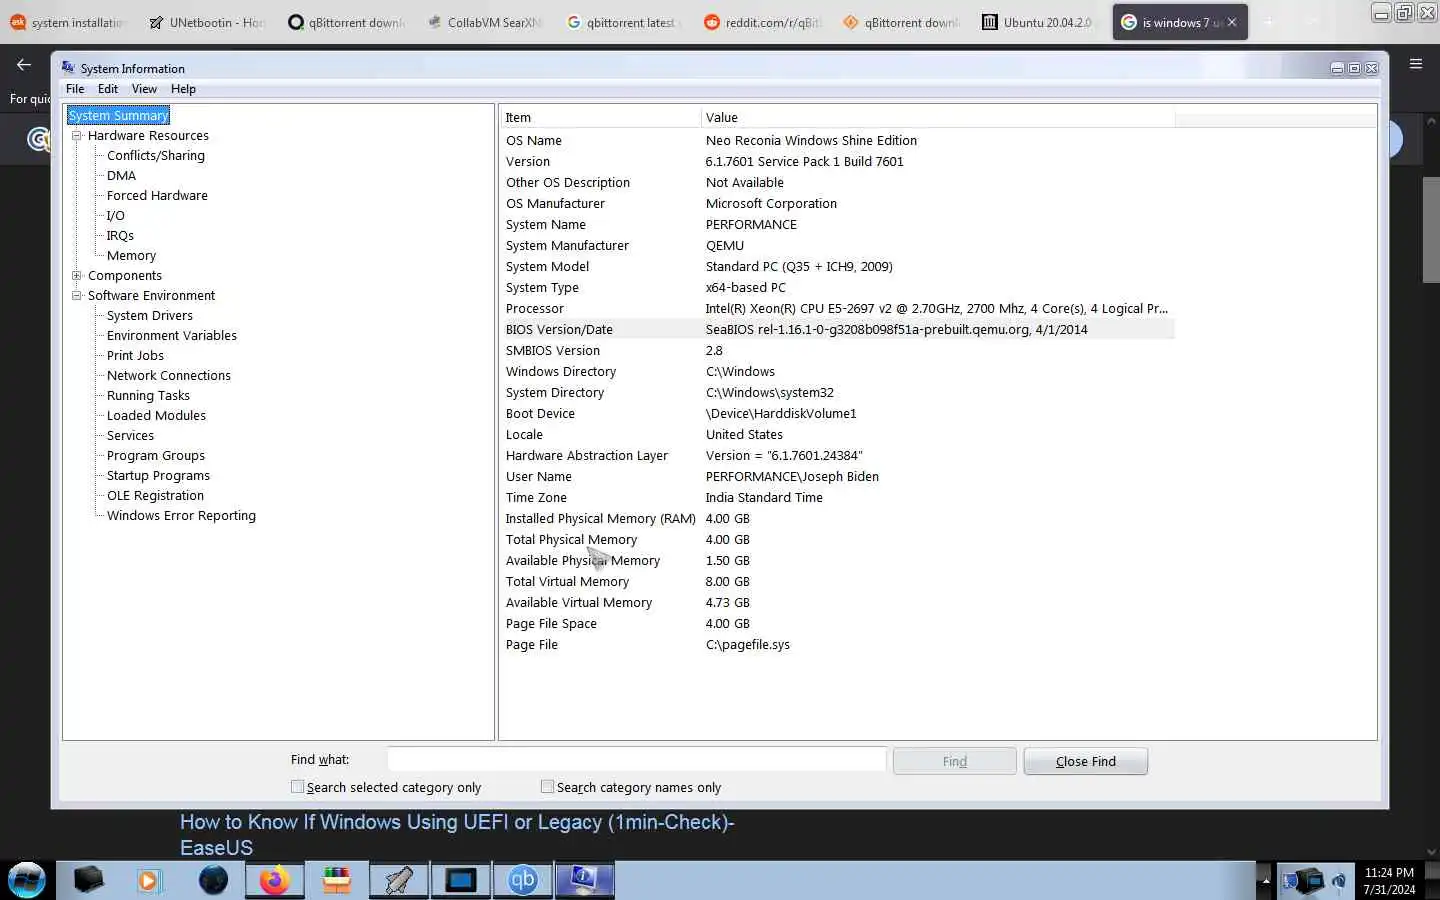Select Windows Error Reporting tree item
The image size is (1440, 900).
point(181,516)
